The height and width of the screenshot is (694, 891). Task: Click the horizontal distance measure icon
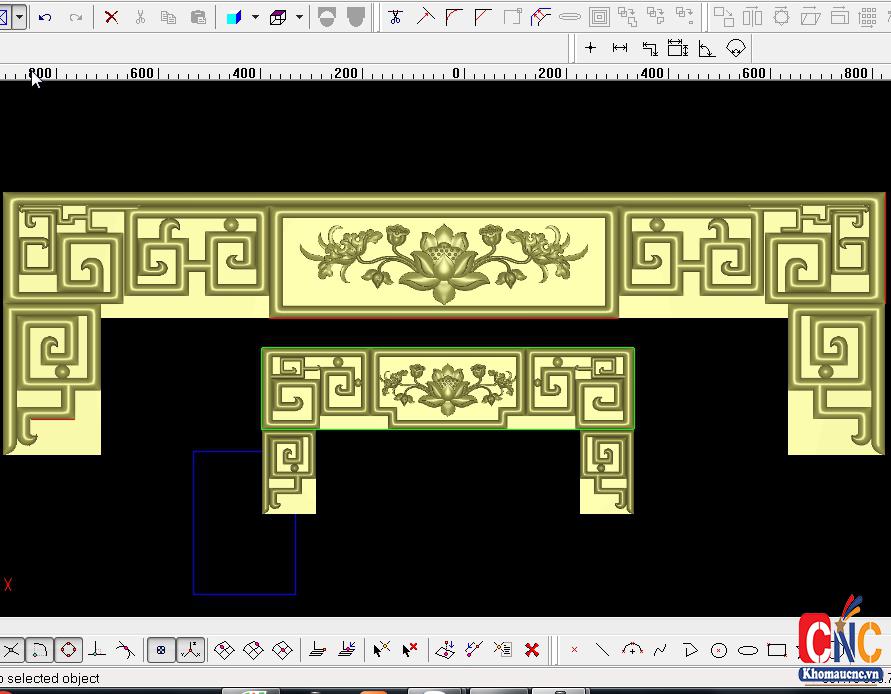[620, 48]
